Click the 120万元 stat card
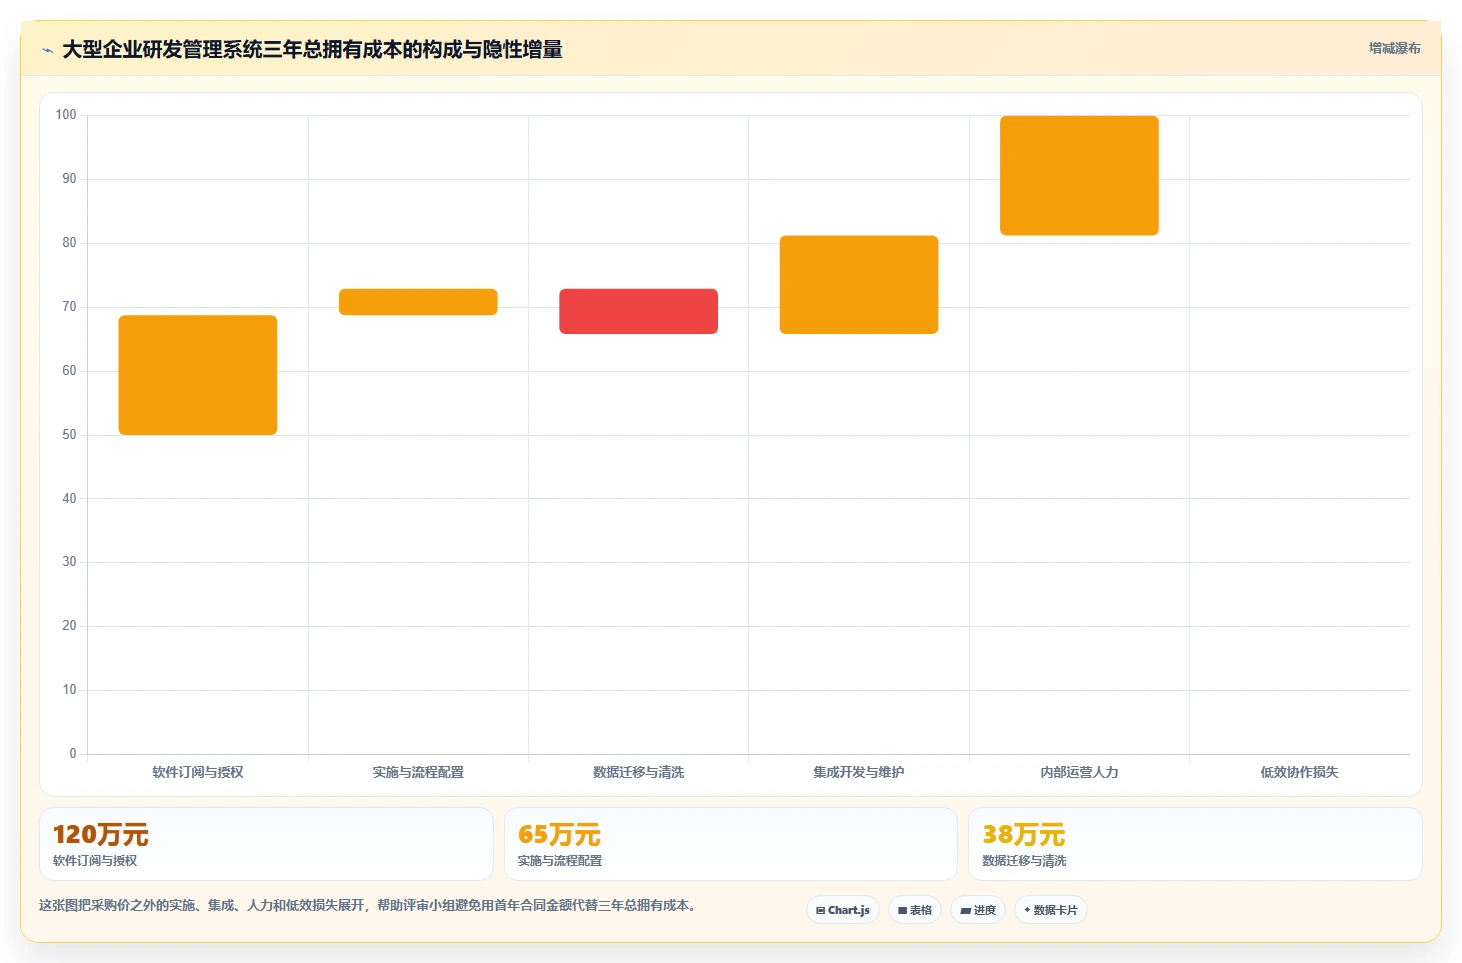Image resolution: width=1462 pixels, height=963 pixels. (x=266, y=844)
